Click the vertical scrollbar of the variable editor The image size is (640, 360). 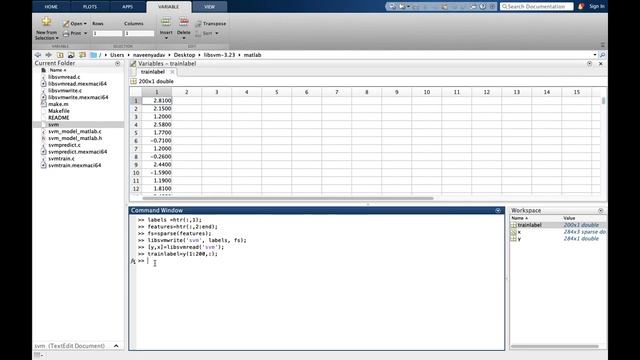pyautogui.click(x=603, y=100)
